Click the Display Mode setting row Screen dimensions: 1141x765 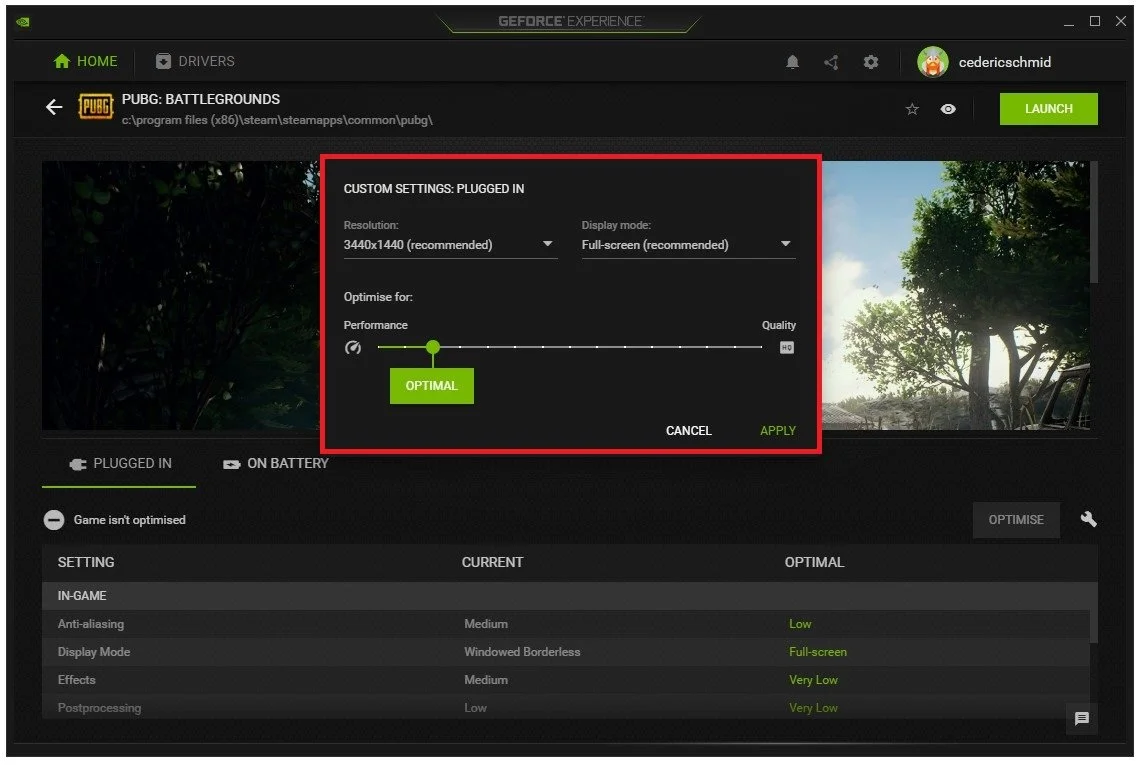pos(565,652)
